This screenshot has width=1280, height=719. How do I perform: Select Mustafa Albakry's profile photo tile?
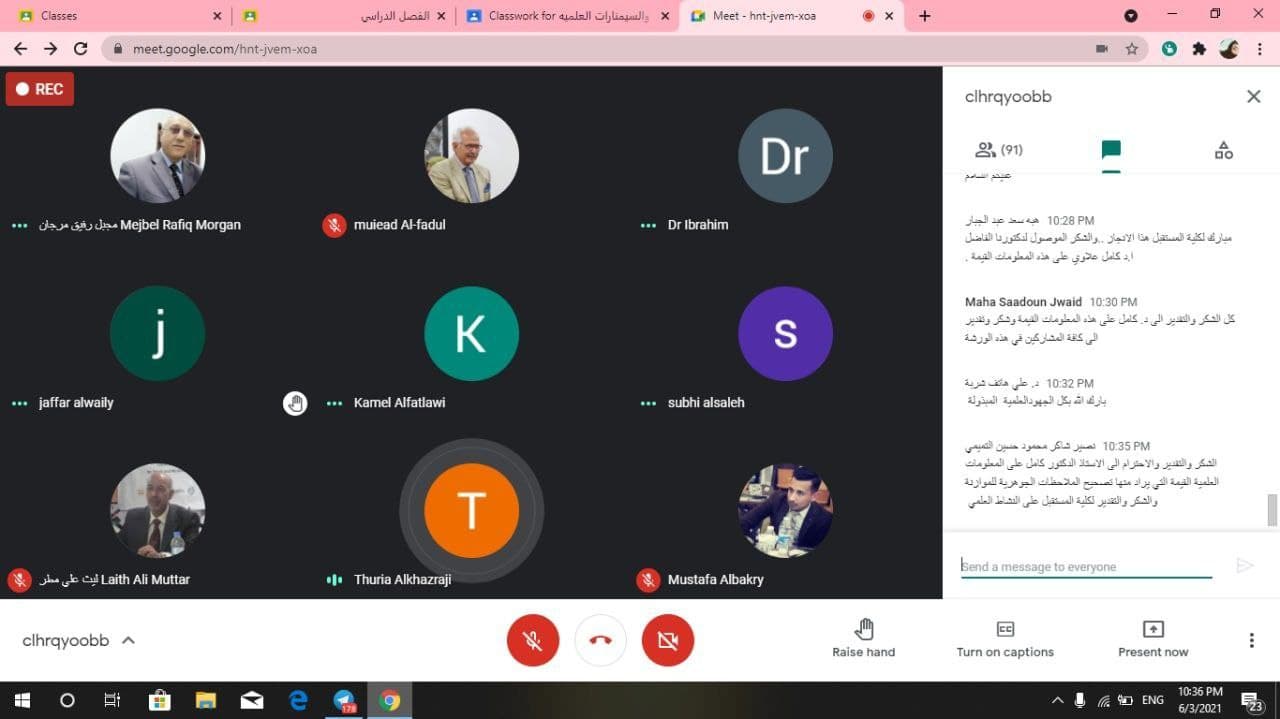point(785,510)
